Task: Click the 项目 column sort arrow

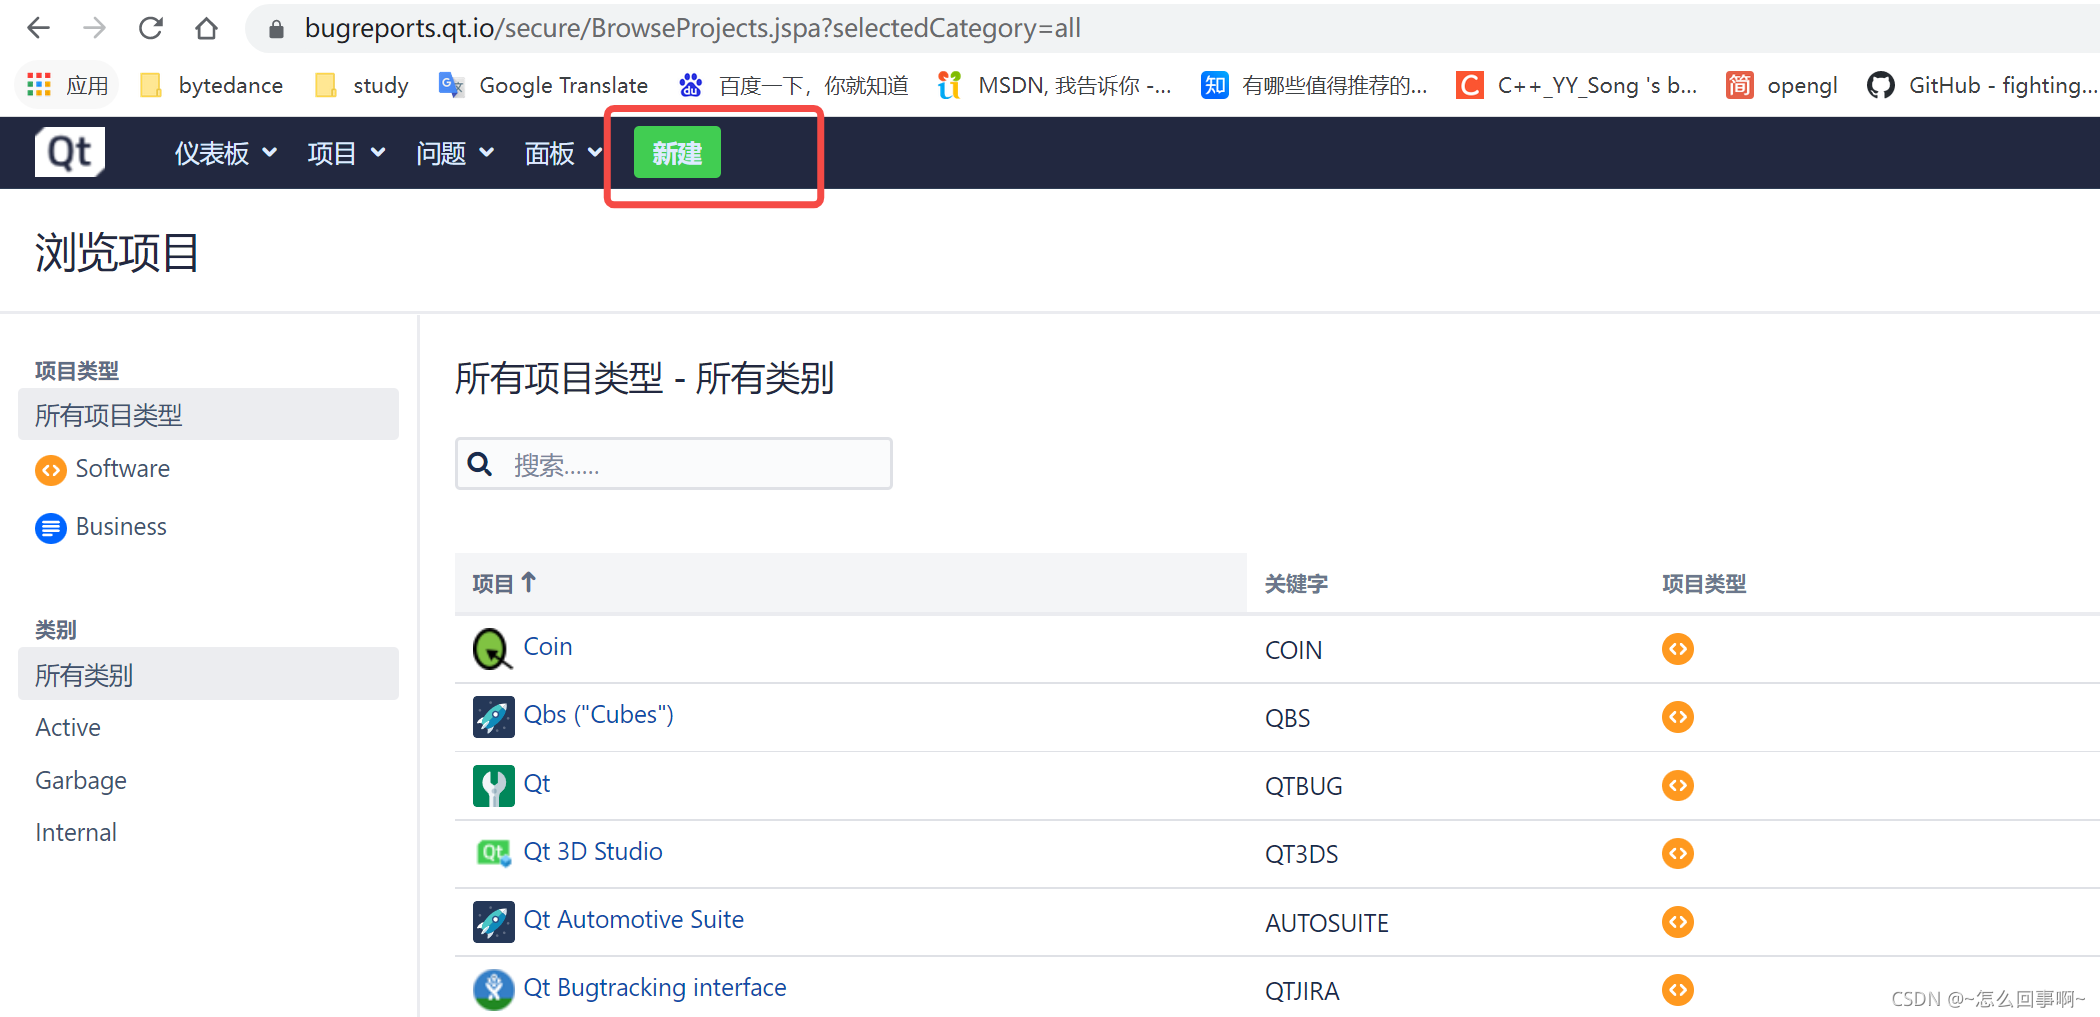Action: click(530, 581)
